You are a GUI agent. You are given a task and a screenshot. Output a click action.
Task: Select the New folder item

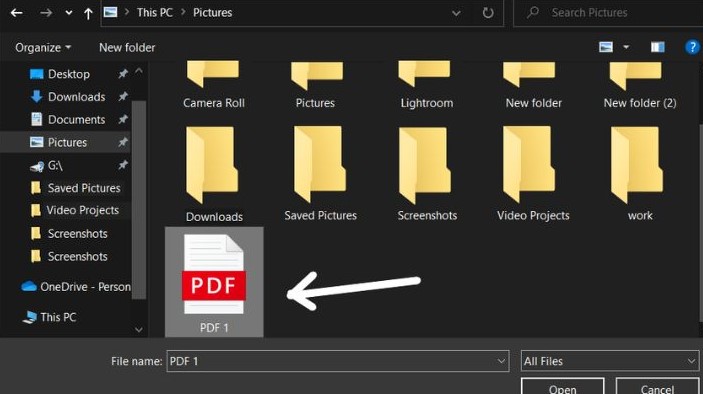point(533,85)
